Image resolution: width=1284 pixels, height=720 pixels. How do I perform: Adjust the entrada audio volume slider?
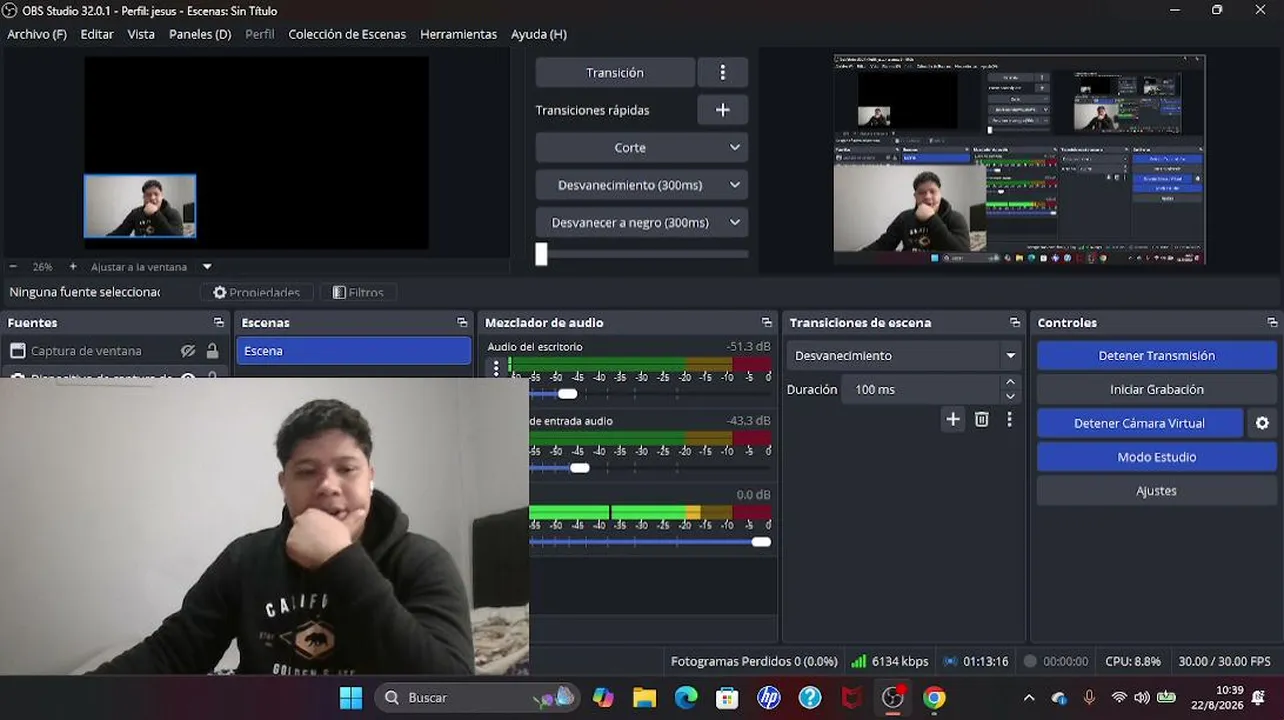pos(579,468)
